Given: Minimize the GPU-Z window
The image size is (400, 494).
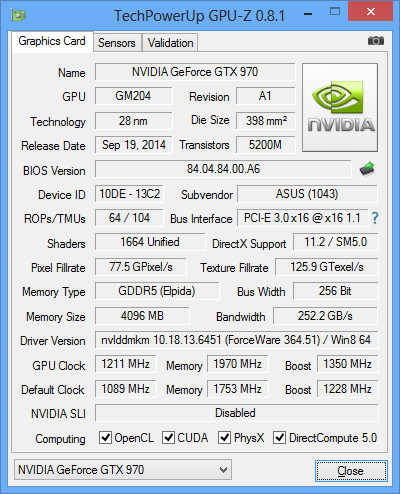Looking at the screenshot, I should tap(308, 14).
